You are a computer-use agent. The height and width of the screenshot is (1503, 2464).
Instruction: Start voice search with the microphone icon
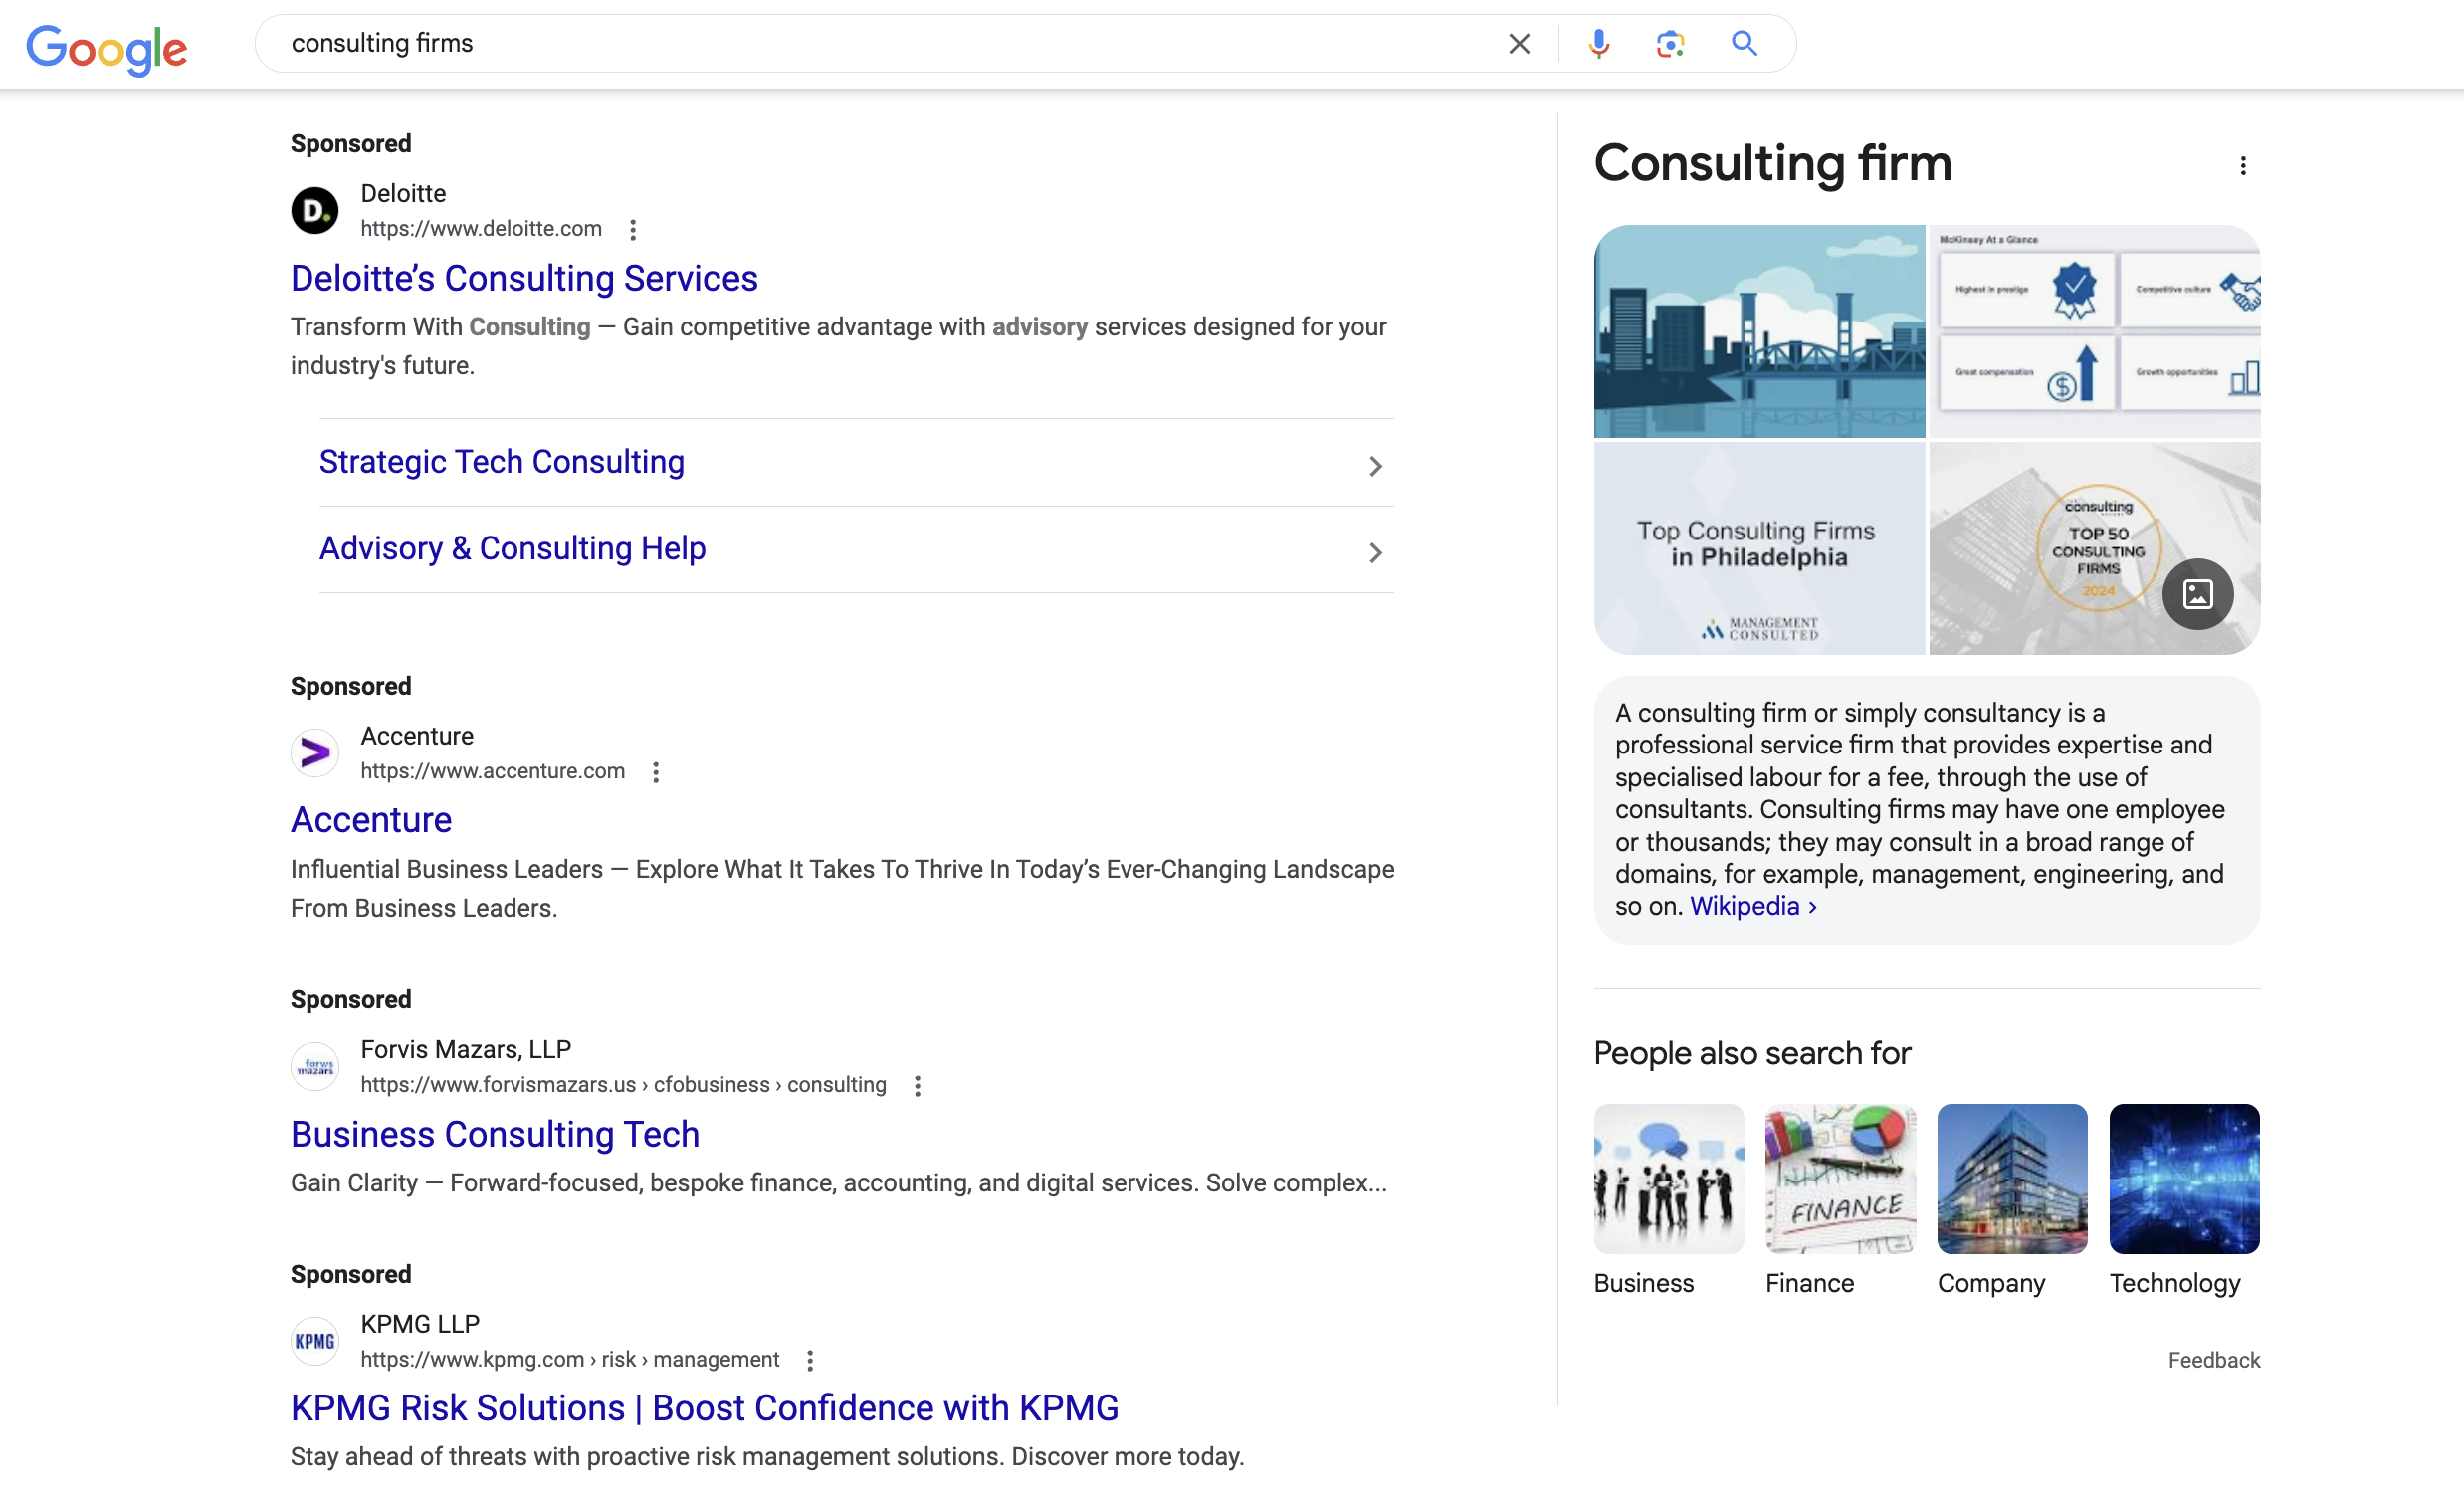[1599, 44]
